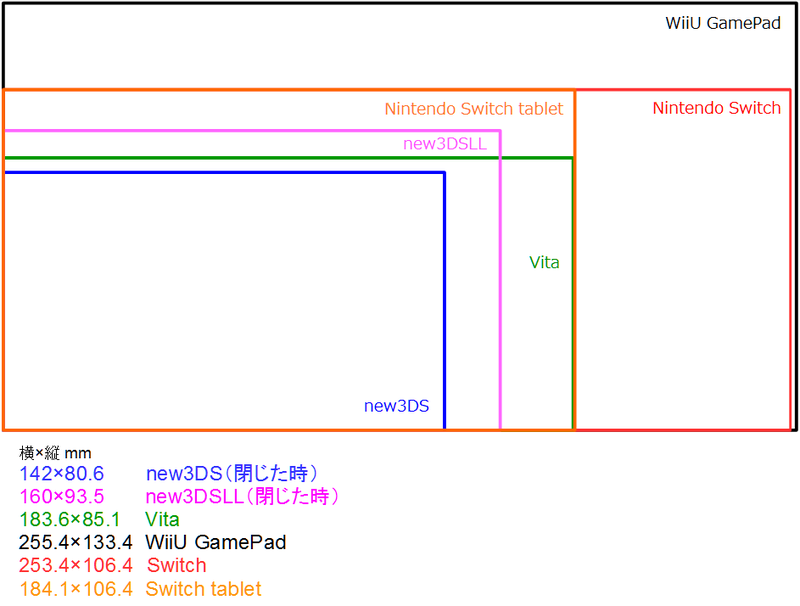Select the orange Nintendo Switch tablet label

pyautogui.click(x=473, y=109)
